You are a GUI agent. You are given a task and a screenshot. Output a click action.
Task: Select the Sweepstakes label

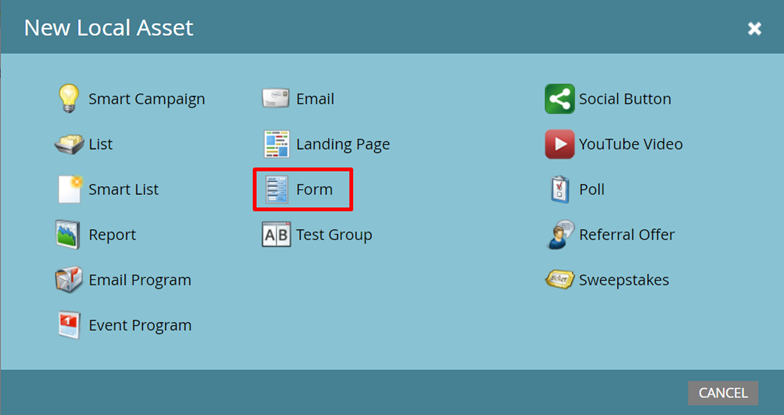(x=624, y=280)
